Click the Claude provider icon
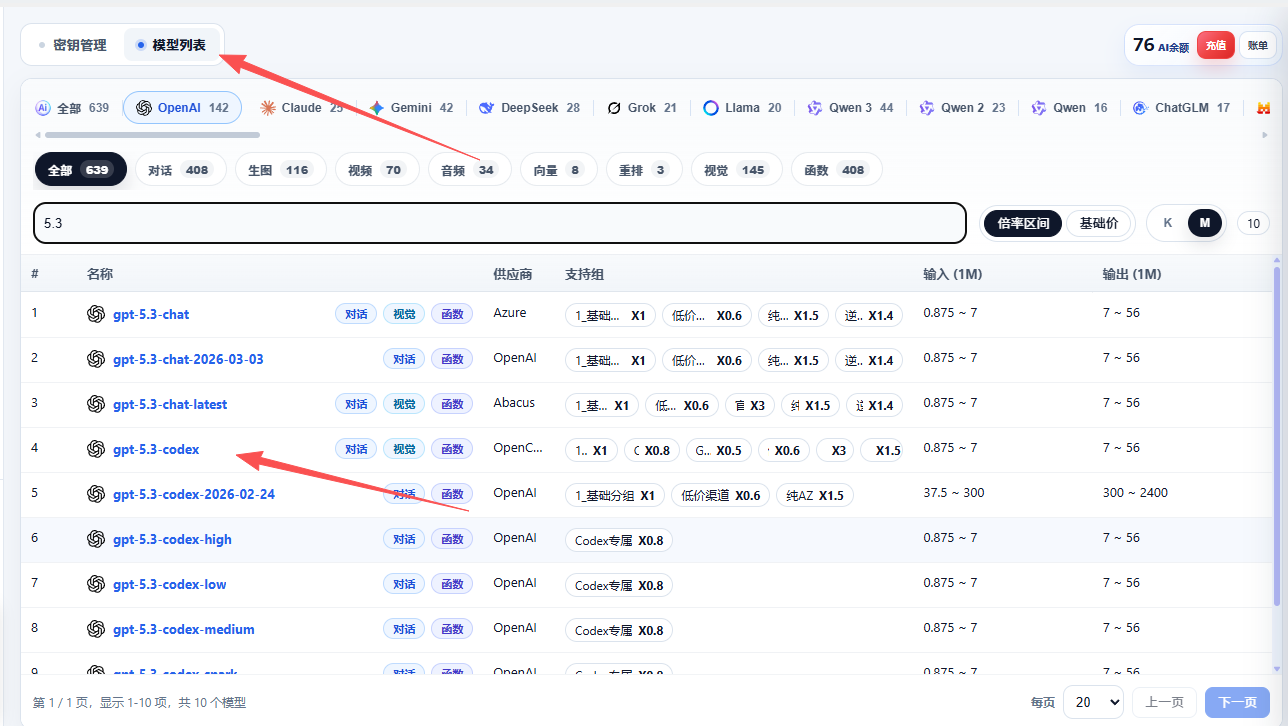 click(x=268, y=108)
